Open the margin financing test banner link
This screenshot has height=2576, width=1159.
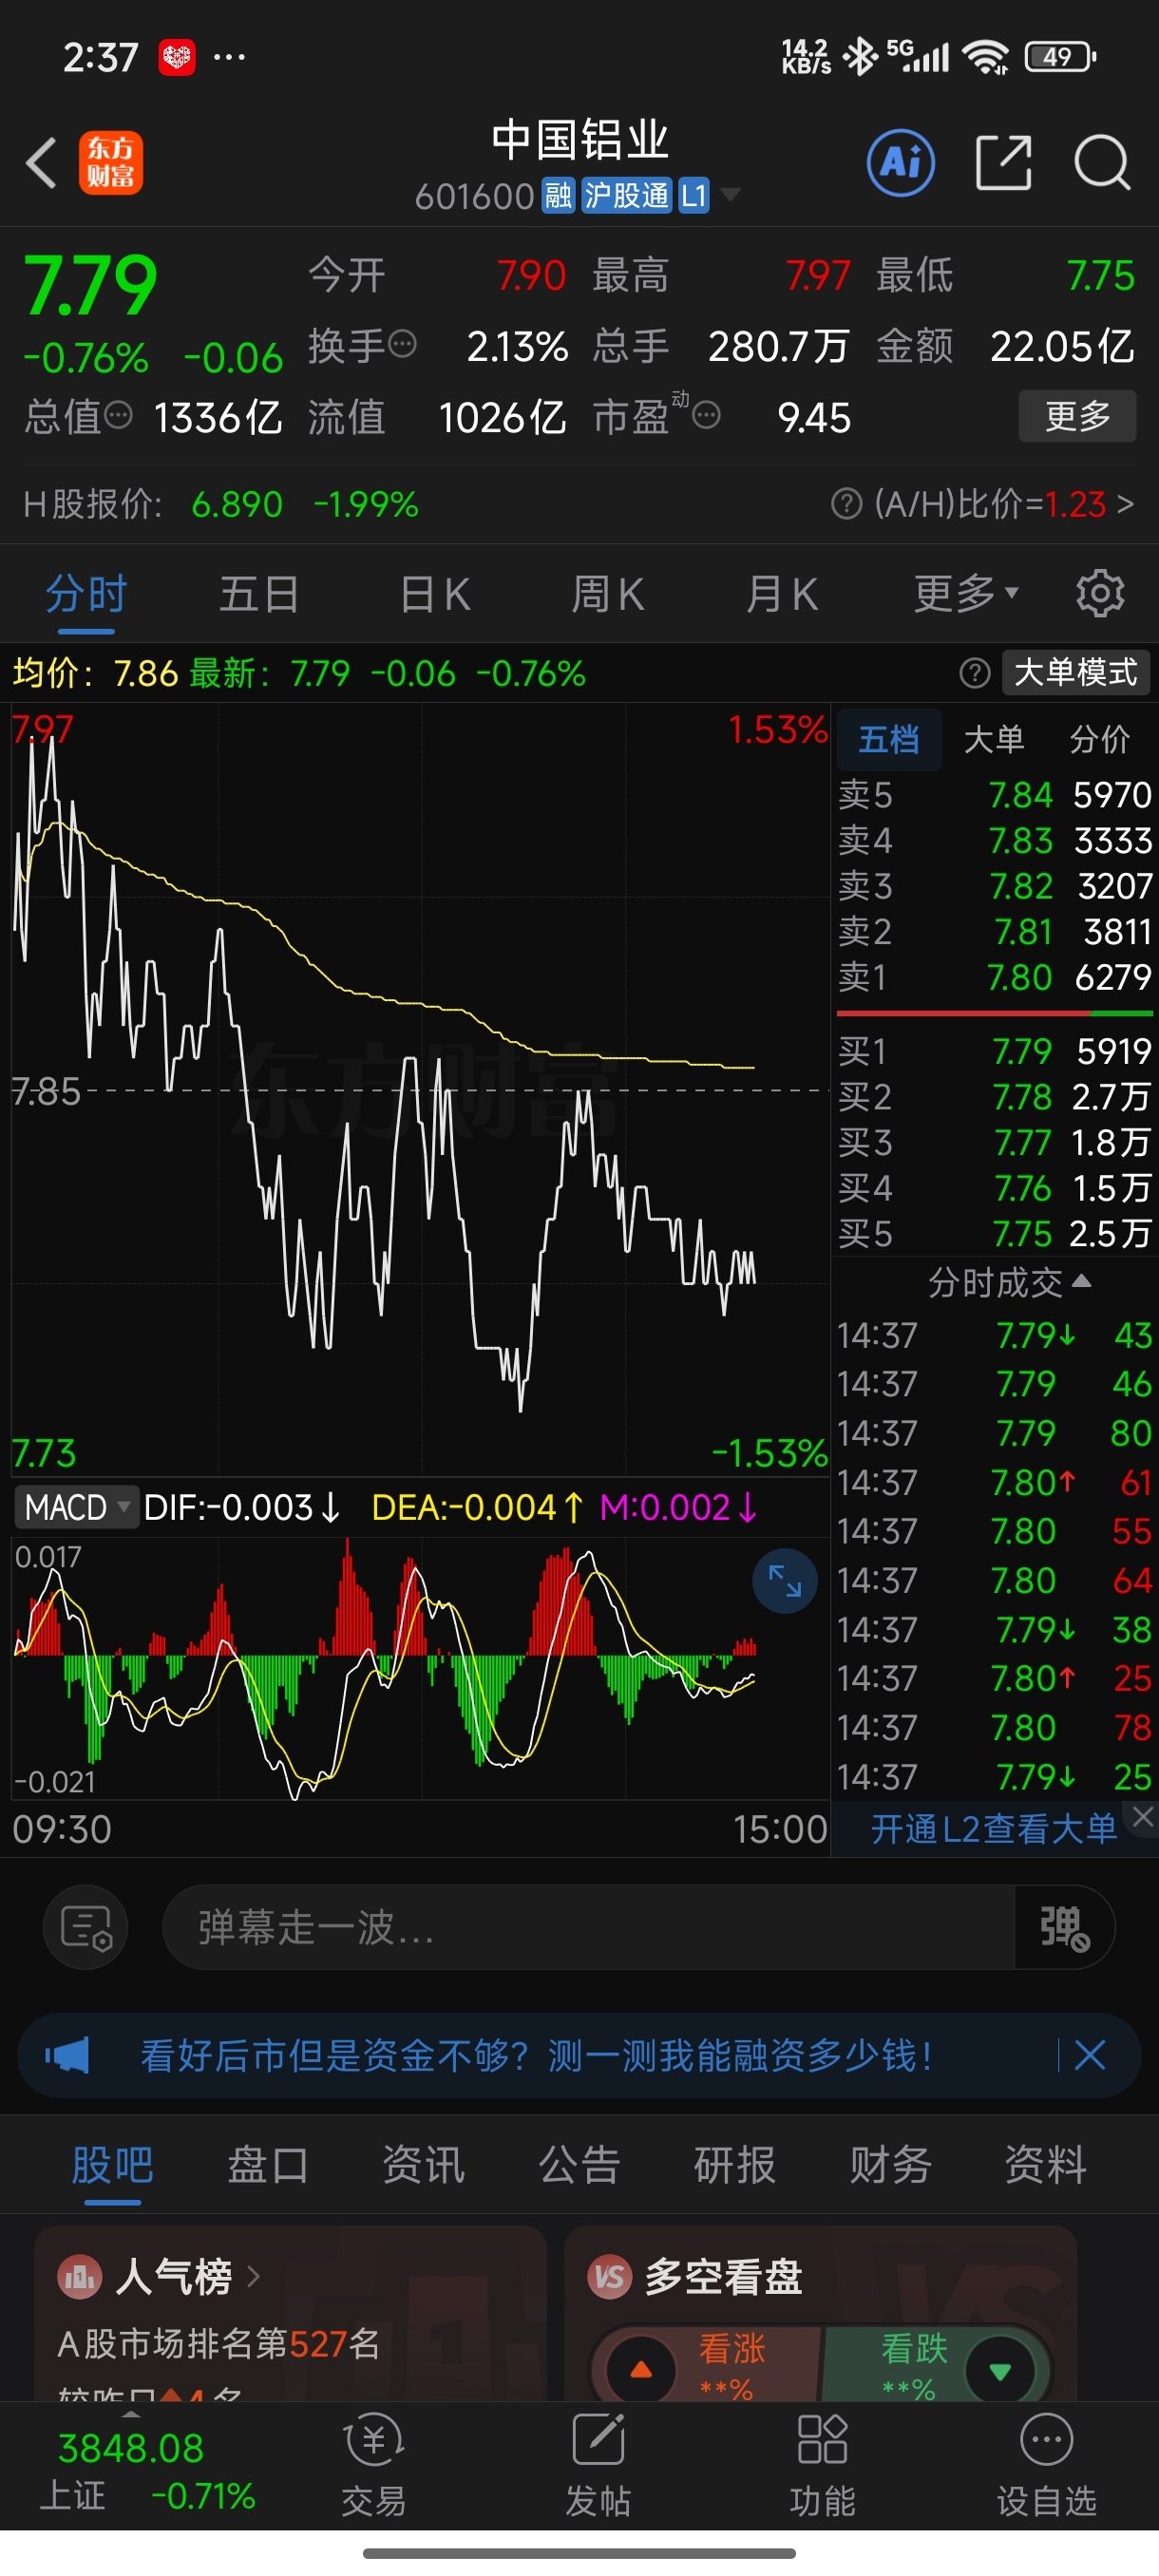(537, 2056)
